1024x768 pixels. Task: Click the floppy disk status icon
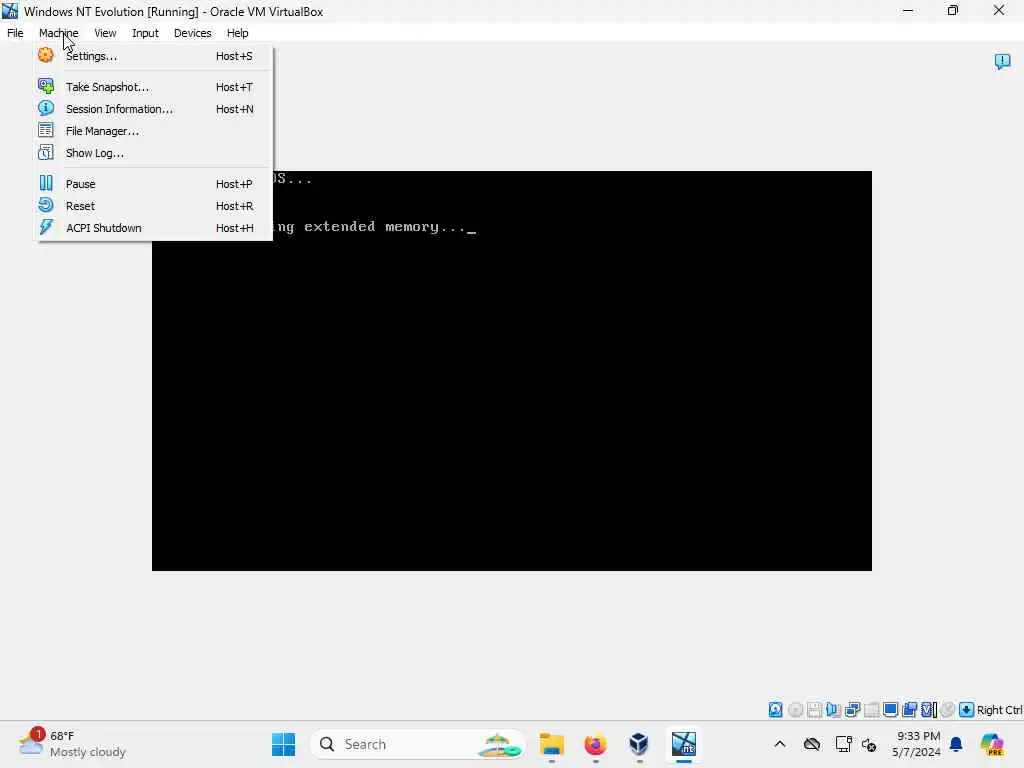point(814,710)
